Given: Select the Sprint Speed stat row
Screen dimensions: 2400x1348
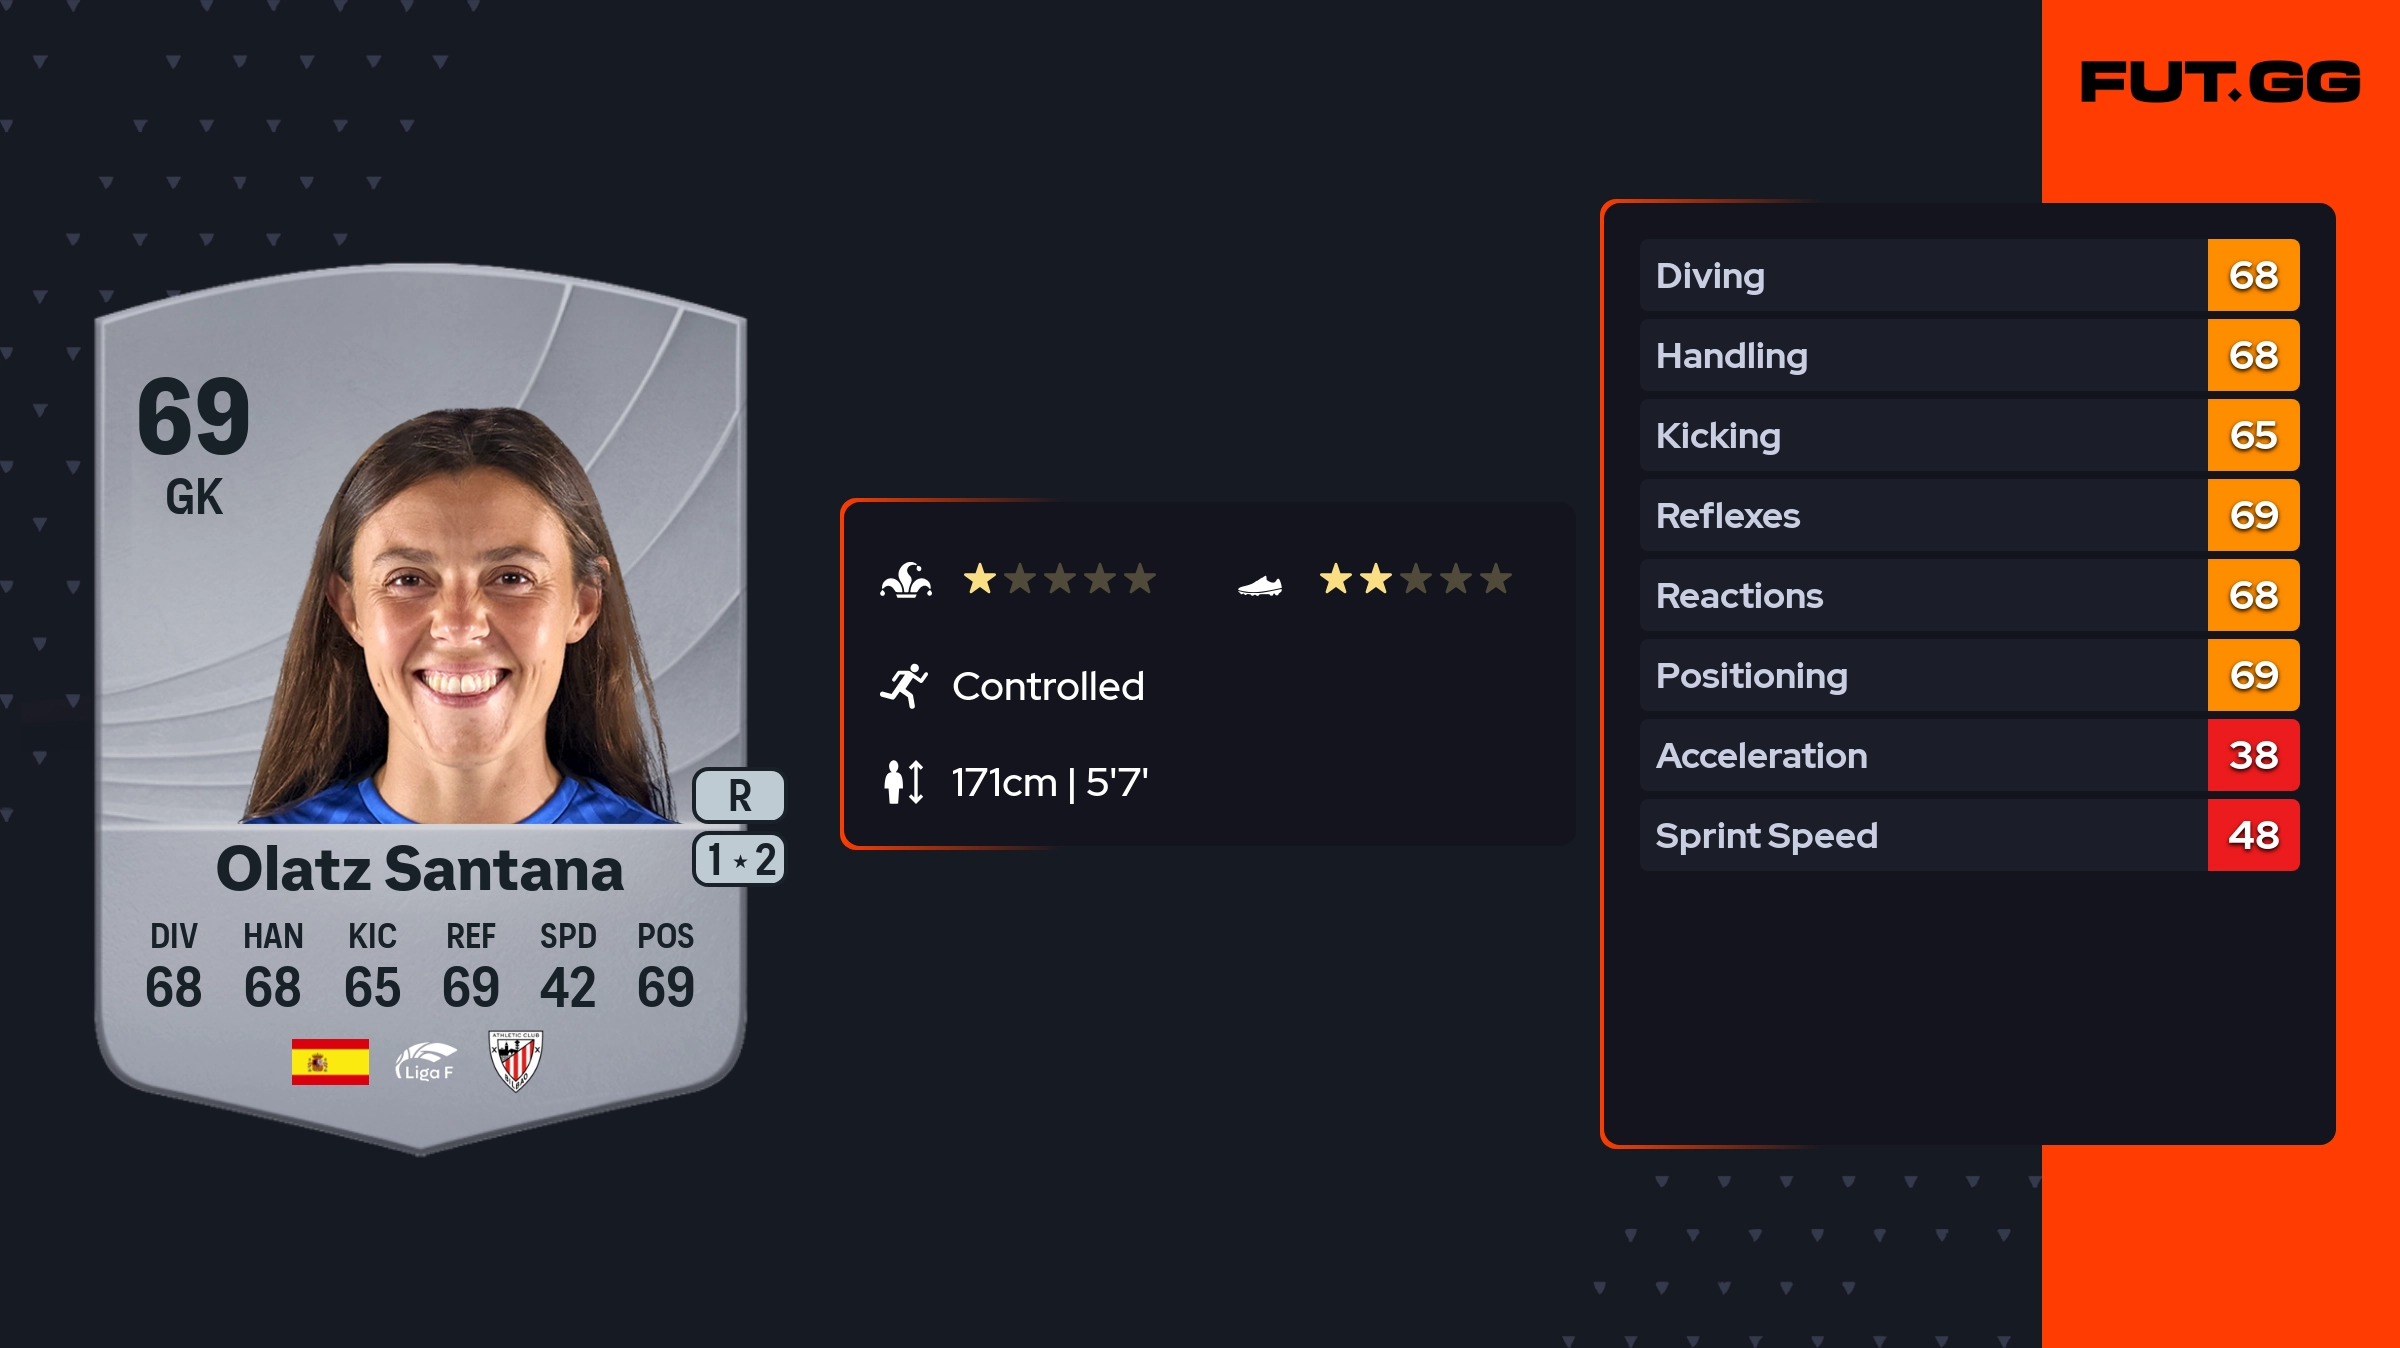Looking at the screenshot, I should coord(1922,835).
